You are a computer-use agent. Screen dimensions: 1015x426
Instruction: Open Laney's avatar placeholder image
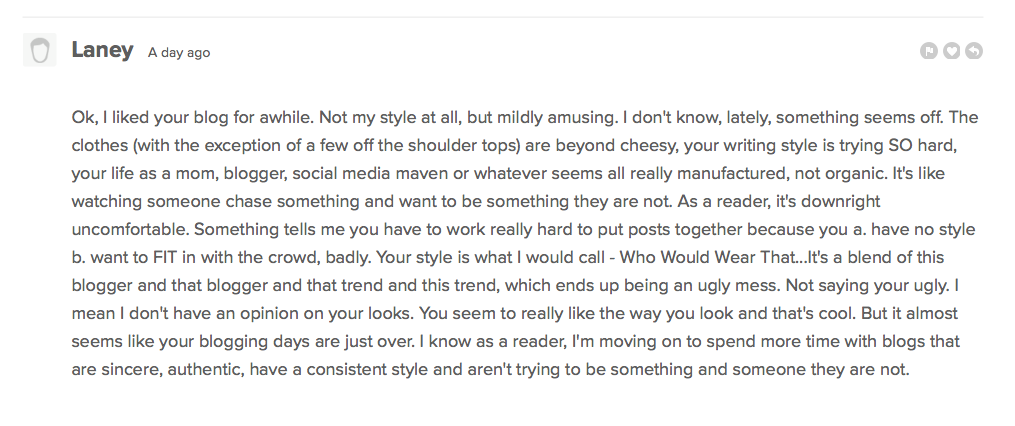[x=39, y=50]
